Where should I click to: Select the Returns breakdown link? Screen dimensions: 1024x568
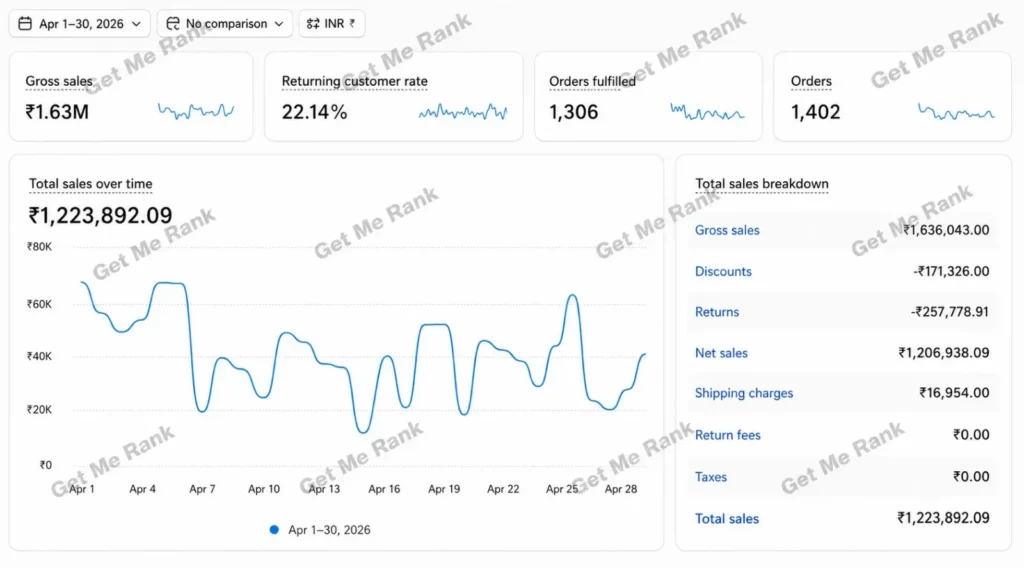[x=716, y=312]
